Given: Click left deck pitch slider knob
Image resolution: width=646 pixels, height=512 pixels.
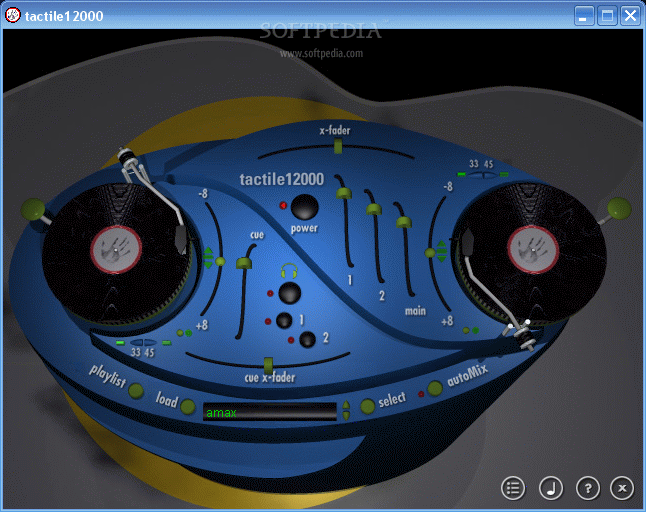Looking at the screenshot, I should coord(220,261).
